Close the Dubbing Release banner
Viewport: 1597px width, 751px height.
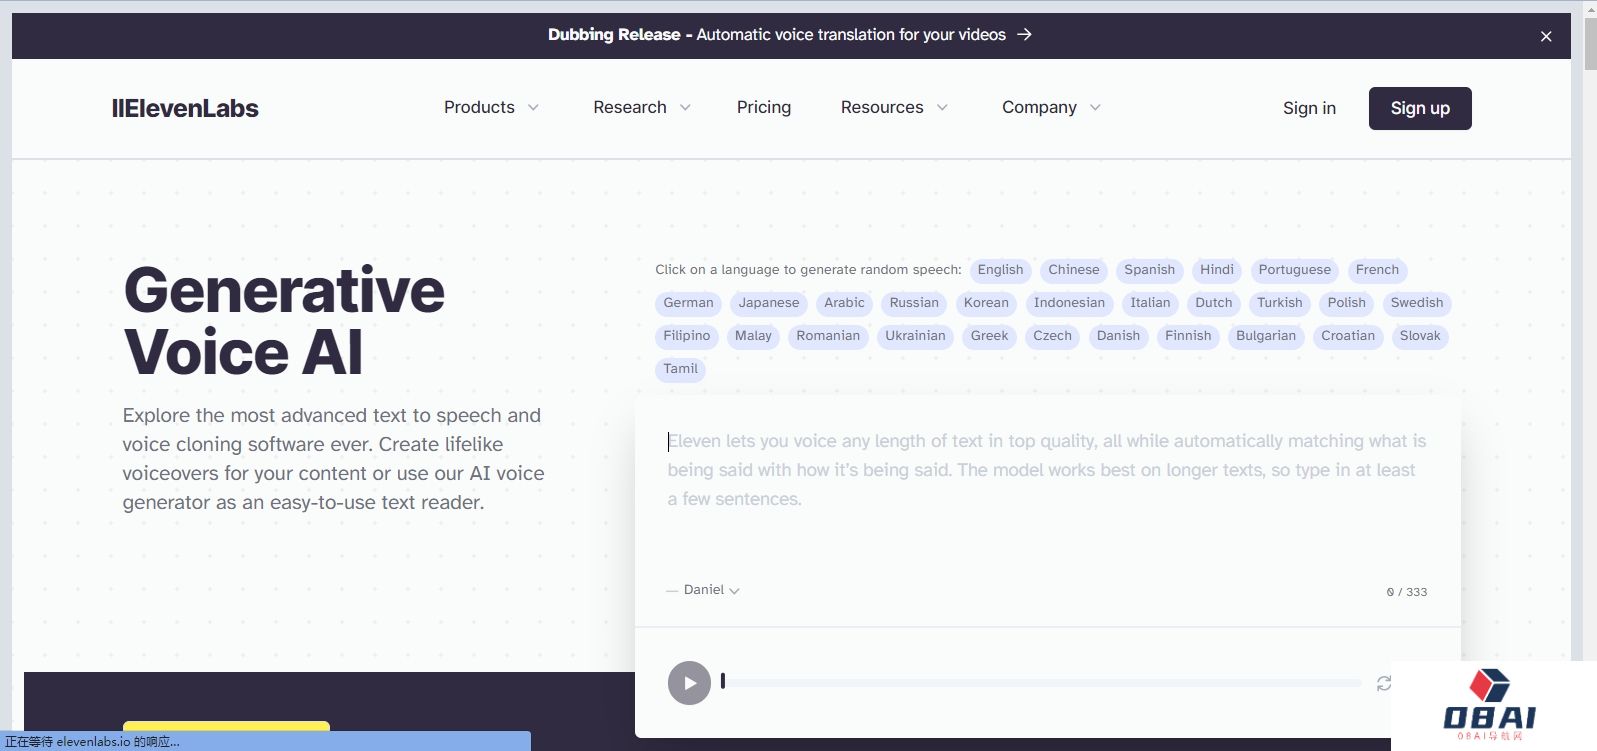point(1546,36)
